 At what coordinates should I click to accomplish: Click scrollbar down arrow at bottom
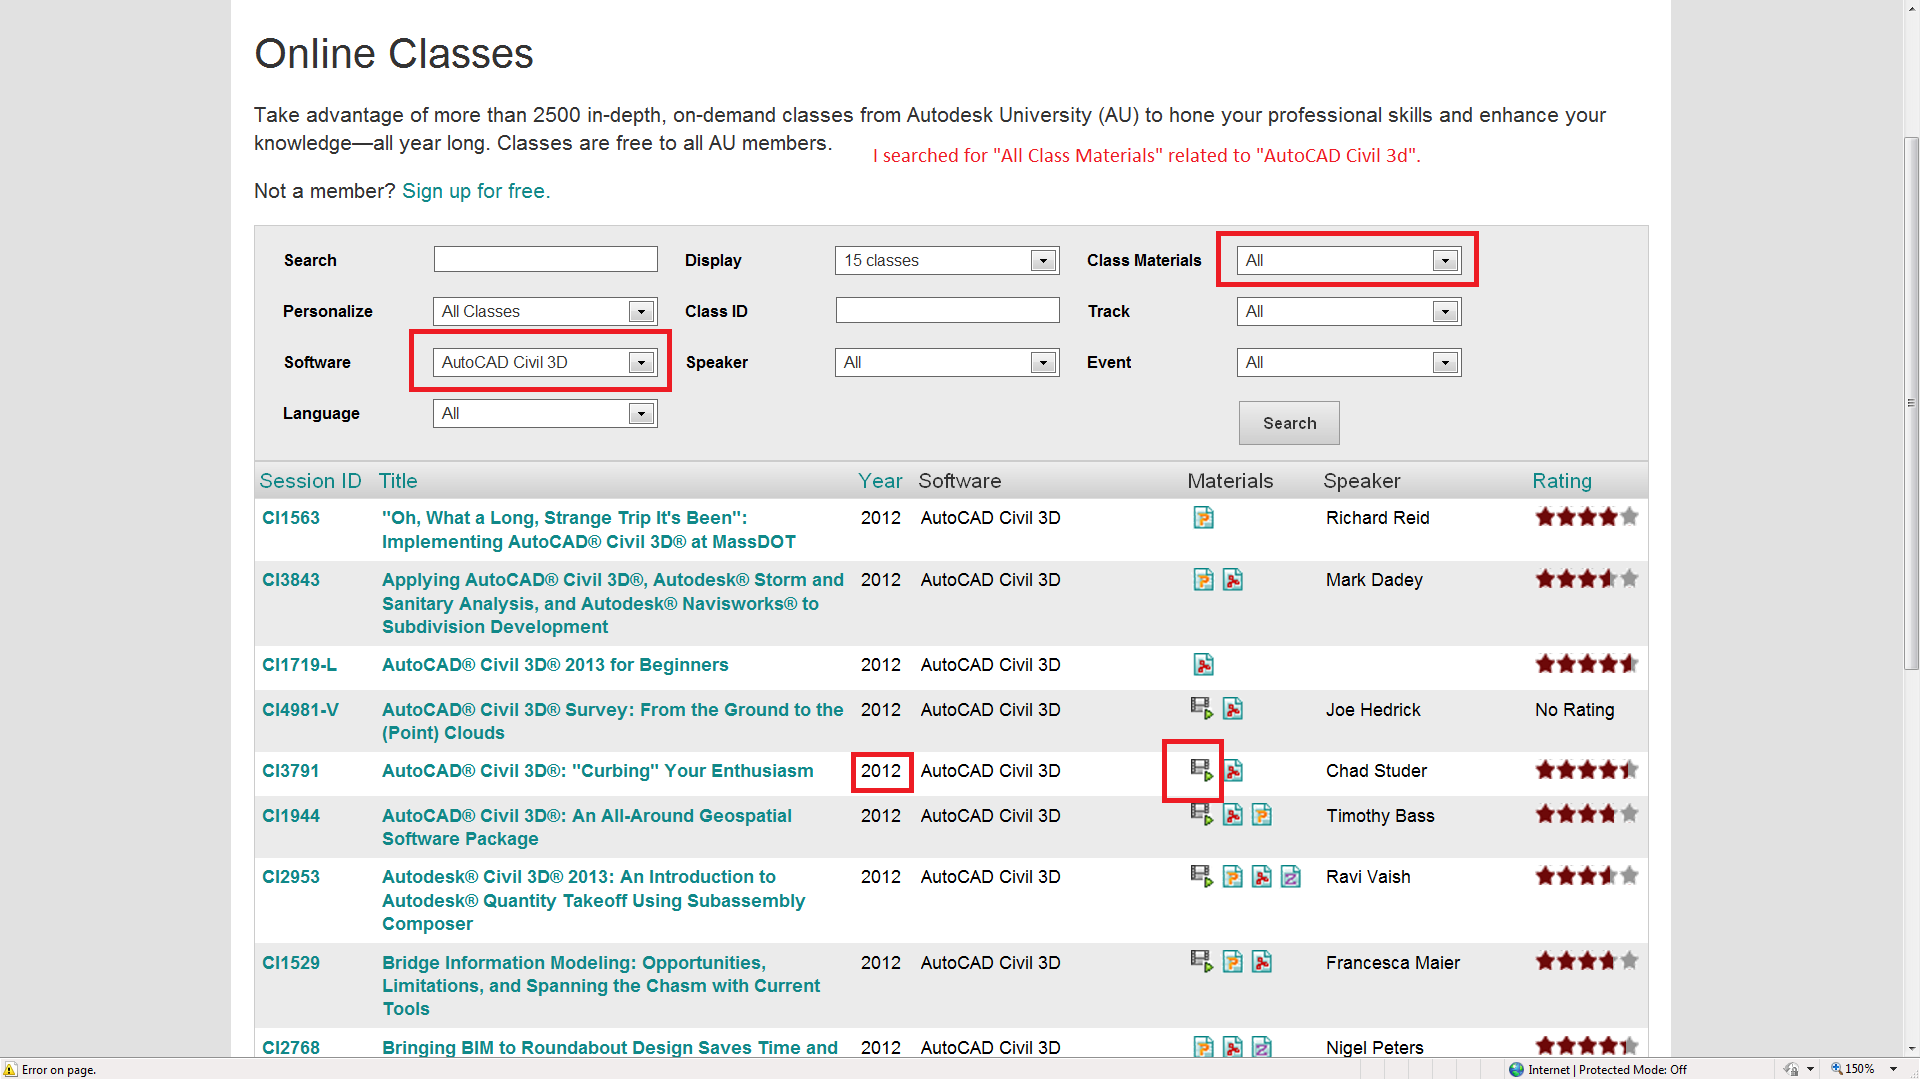click(1911, 1049)
